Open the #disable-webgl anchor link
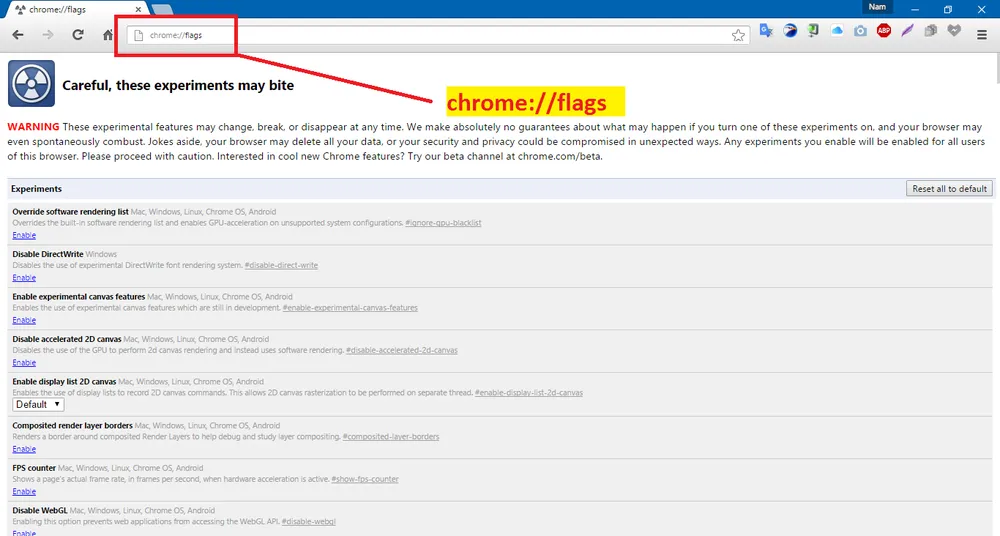Viewport: 1000px width, 536px height. (309, 521)
